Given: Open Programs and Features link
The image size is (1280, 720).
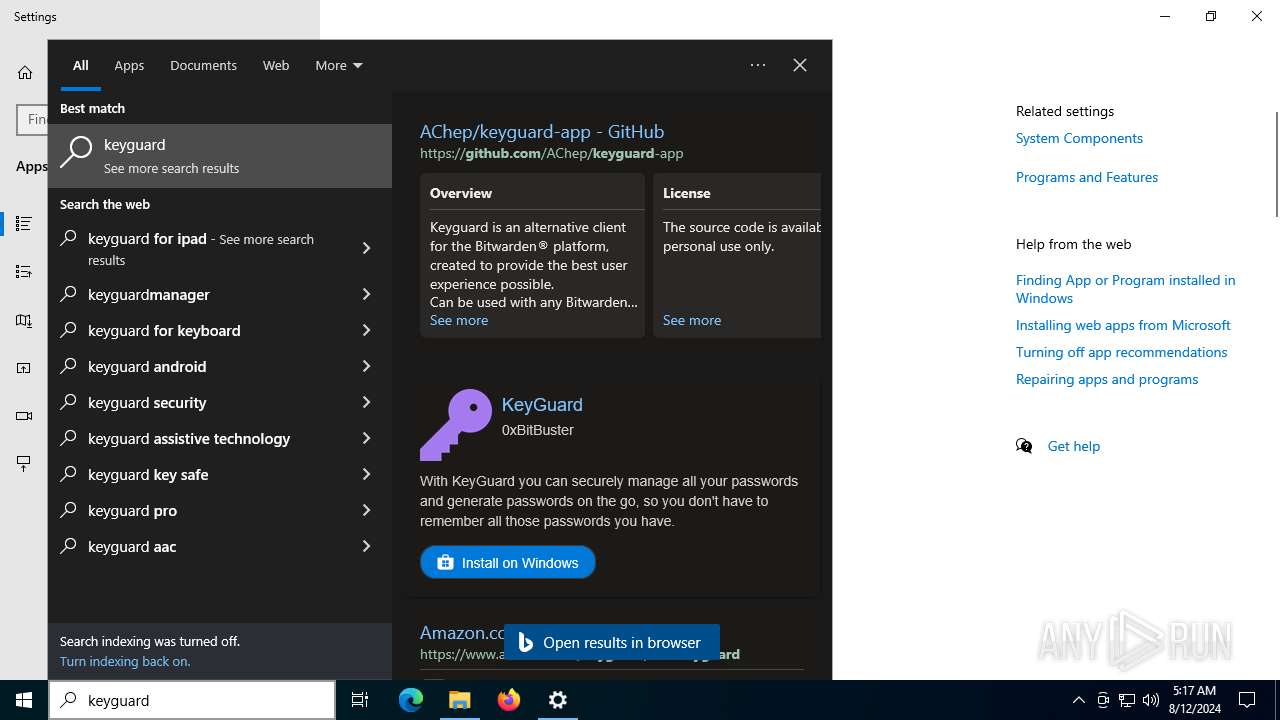Looking at the screenshot, I should [x=1087, y=177].
